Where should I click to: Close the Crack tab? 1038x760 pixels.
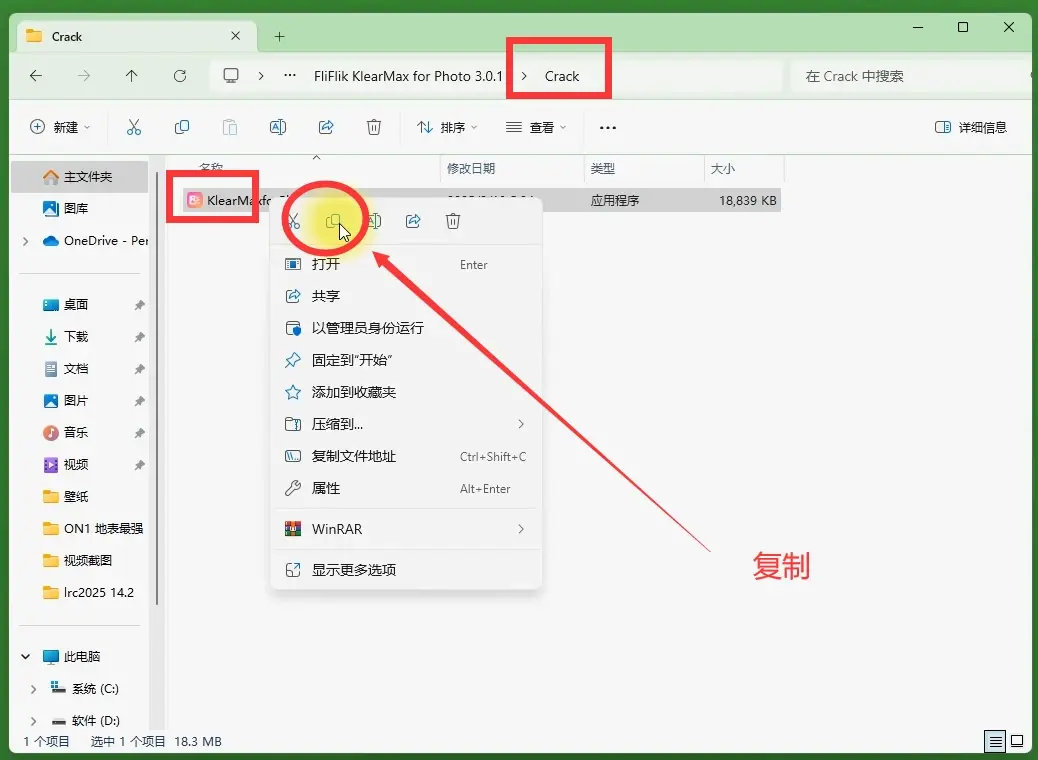[x=236, y=36]
